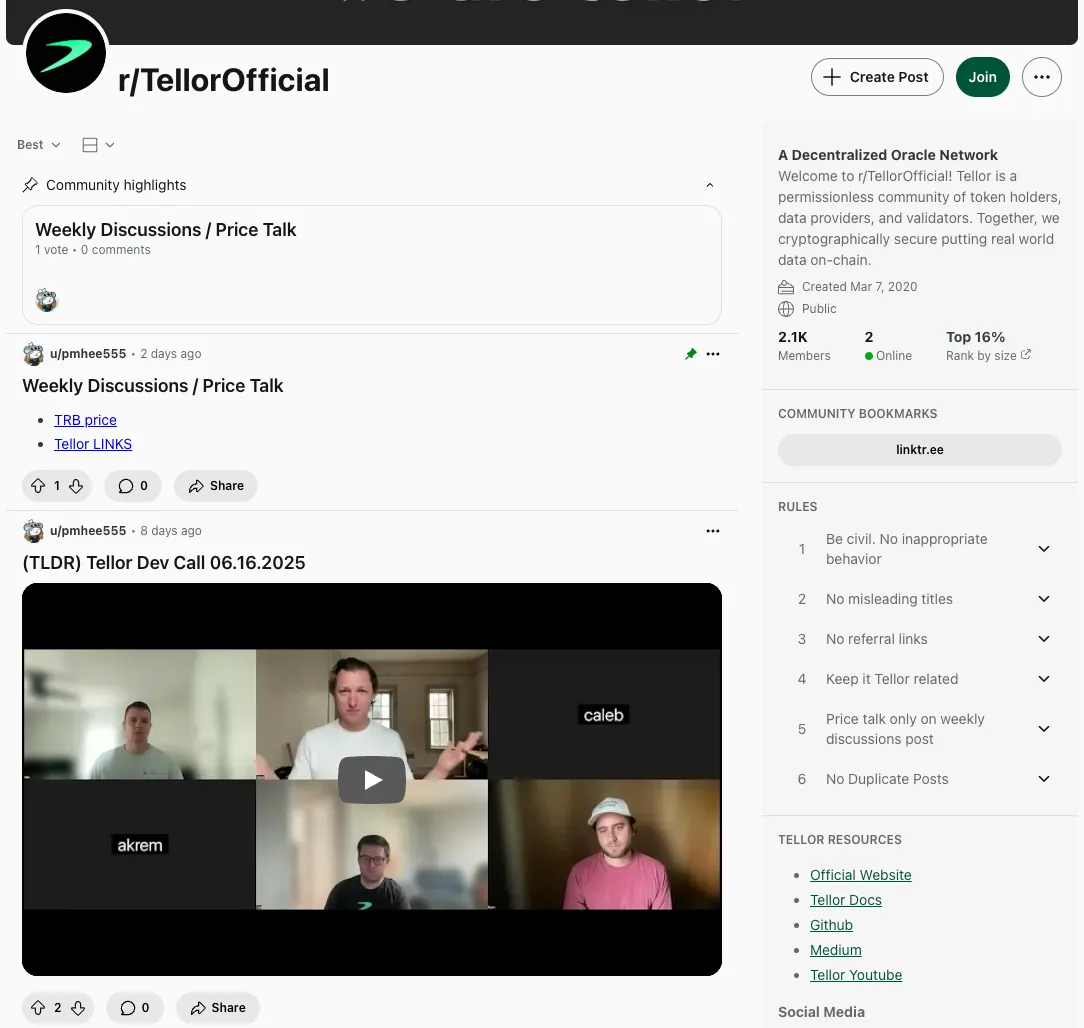Open comments on Weekly Discussions post

pos(133,486)
